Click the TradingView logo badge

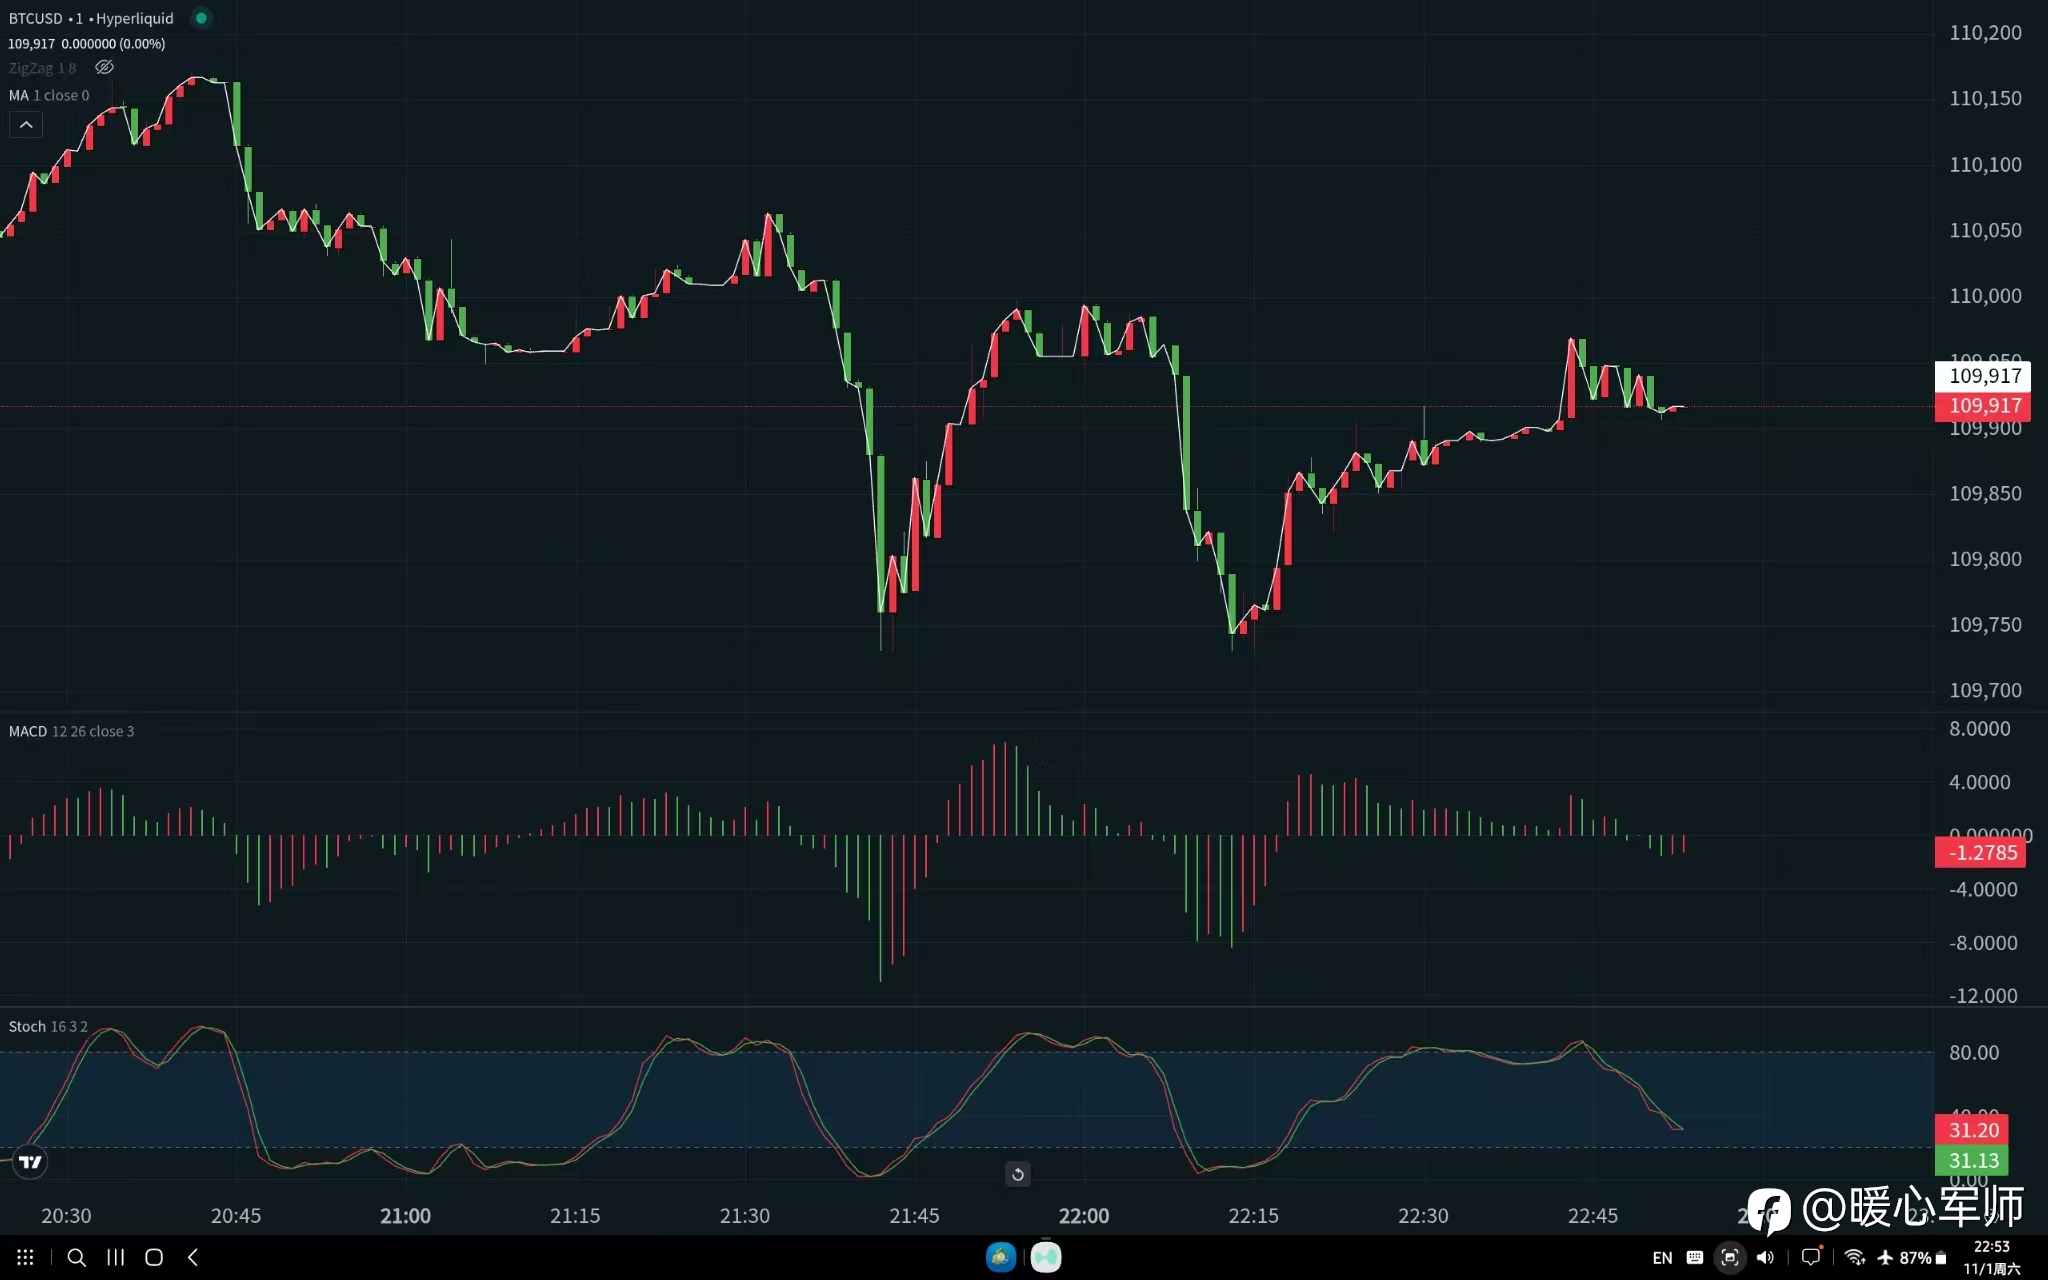point(30,1162)
